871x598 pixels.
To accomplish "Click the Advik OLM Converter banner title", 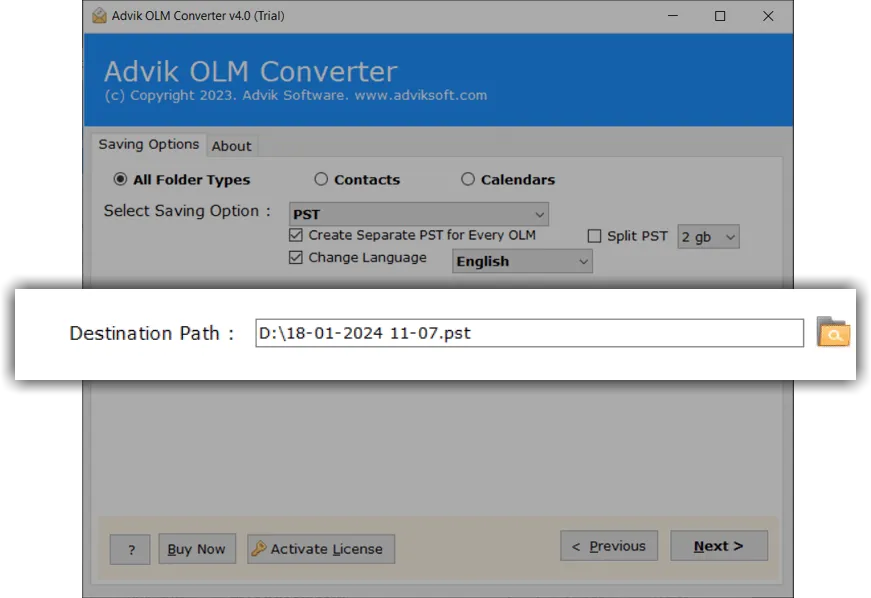I will click(x=251, y=72).
